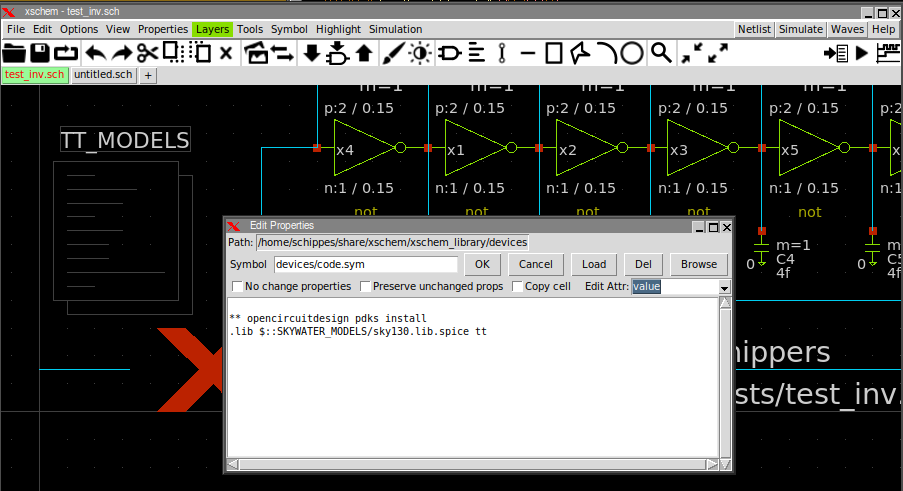This screenshot has height=491, width=903.
Task: Open the Simulation menu
Action: click(x=395, y=29)
